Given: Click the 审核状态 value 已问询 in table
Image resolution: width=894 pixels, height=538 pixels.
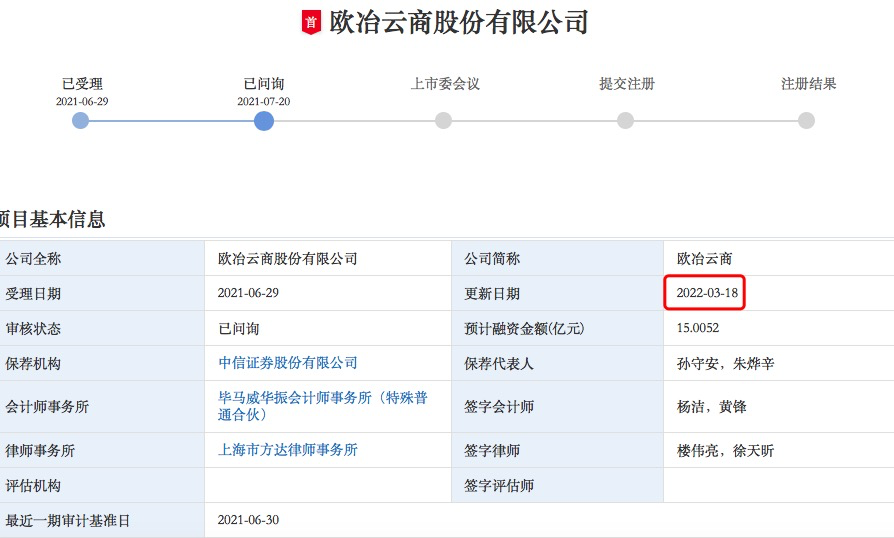Looking at the screenshot, I should click(x=238, y=328).
